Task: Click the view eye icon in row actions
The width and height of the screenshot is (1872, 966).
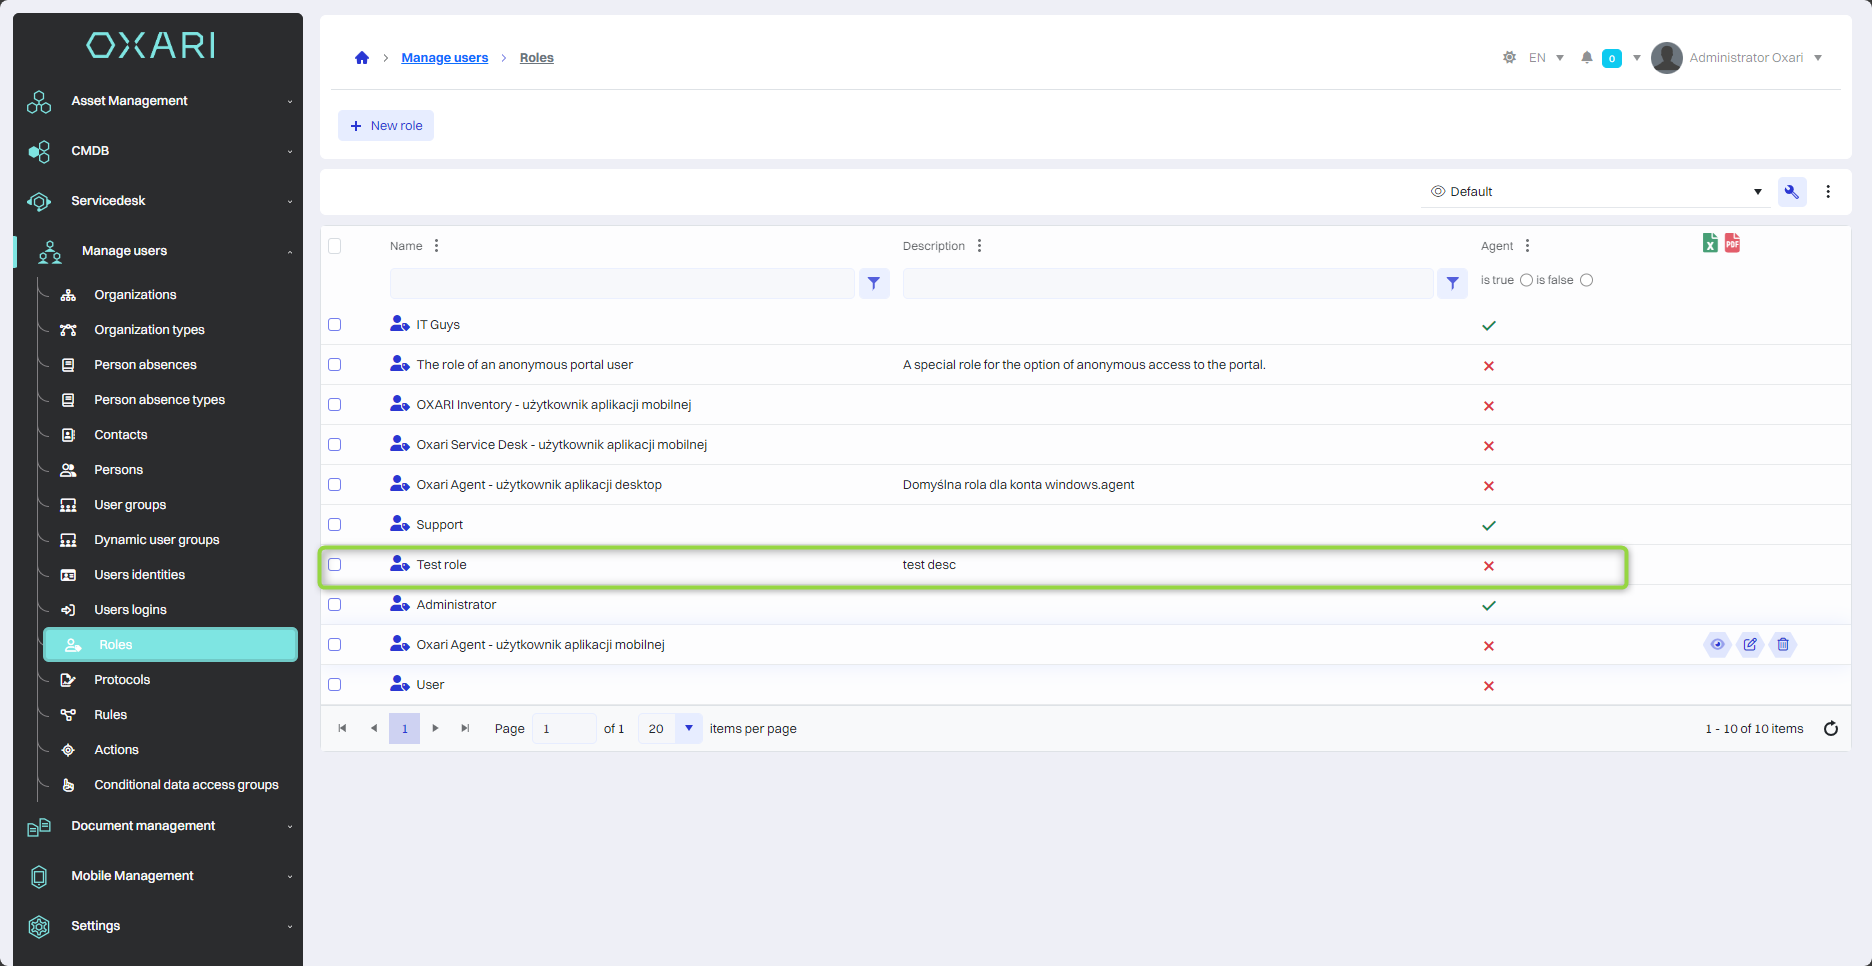Action: [1717, 645]
